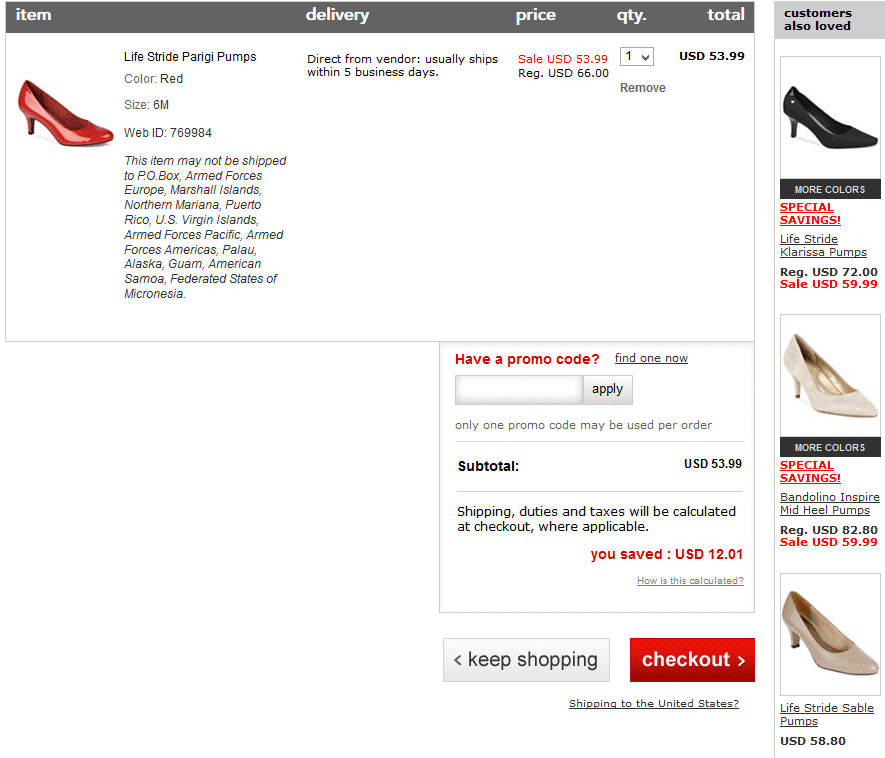Click the keep shopping button
This screenshot has height=758, width=885.
526,660
